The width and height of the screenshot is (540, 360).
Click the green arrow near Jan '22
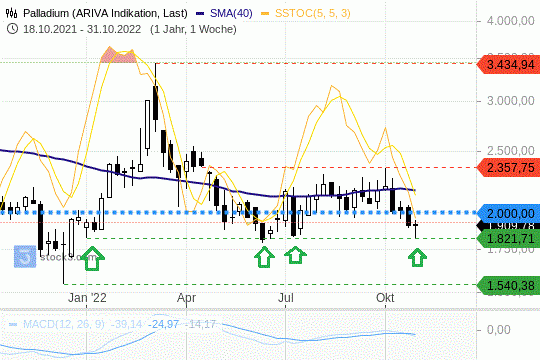92,258
